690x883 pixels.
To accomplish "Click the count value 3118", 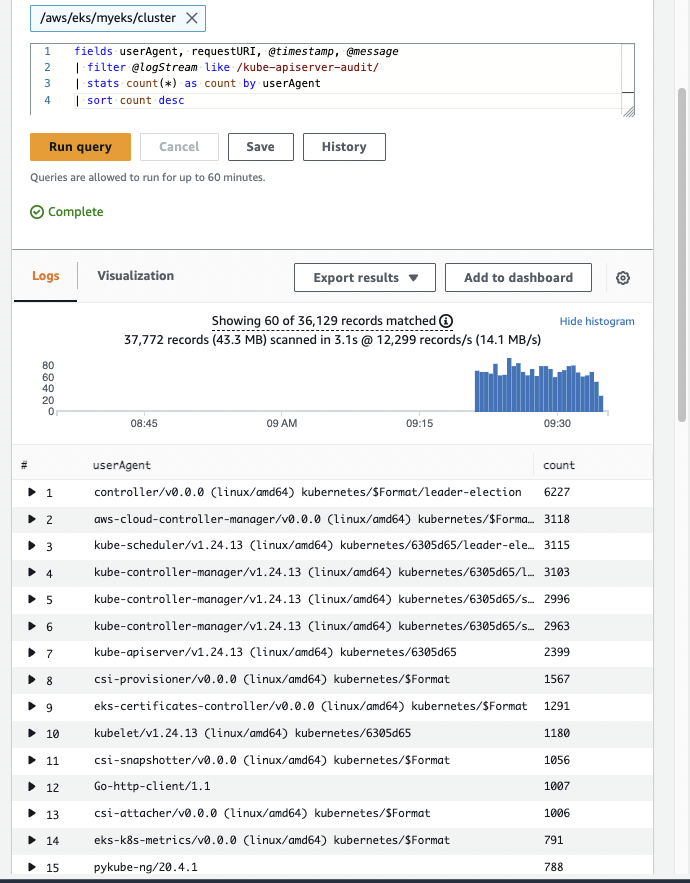I will [557, 519].
